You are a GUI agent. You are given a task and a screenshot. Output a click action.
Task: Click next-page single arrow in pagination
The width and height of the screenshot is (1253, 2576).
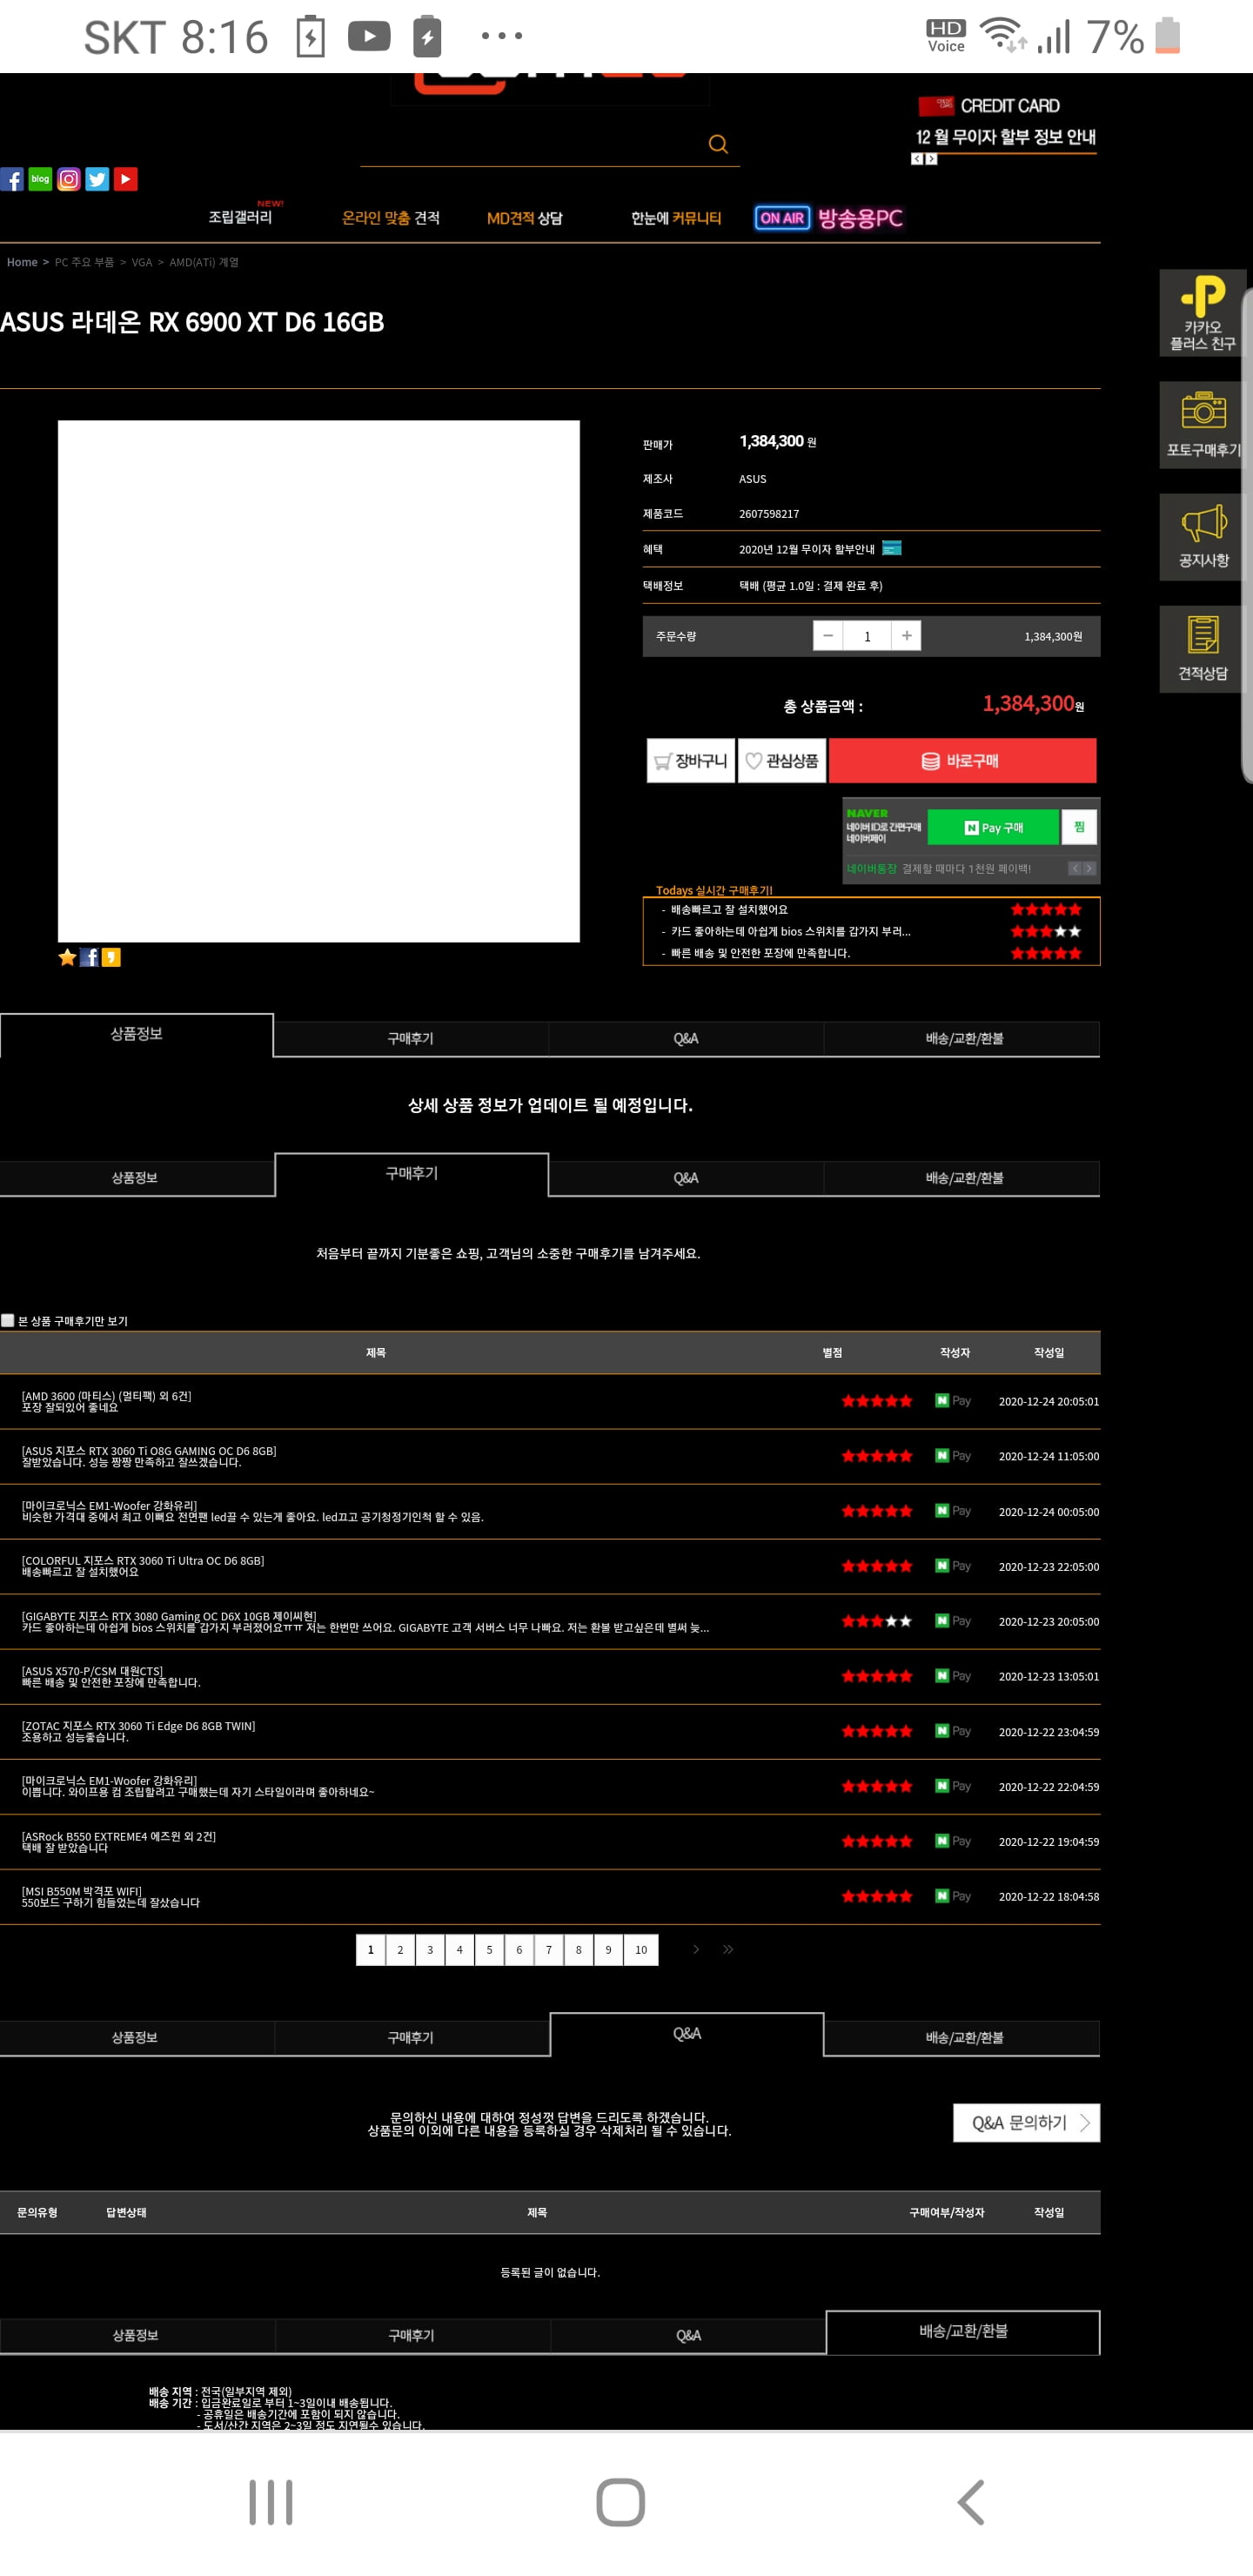(x=696, y=1949)
